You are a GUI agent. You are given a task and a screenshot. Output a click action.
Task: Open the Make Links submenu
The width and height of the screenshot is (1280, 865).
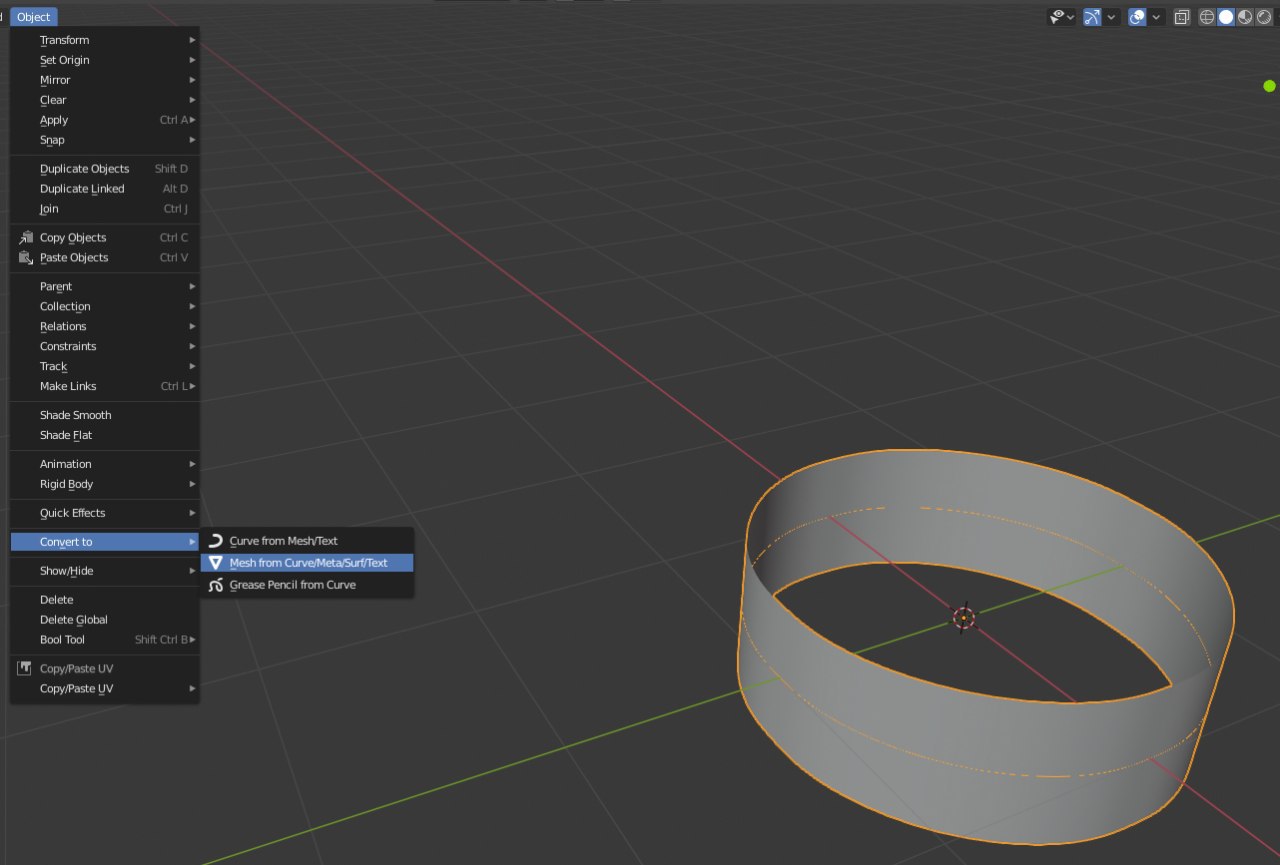(105, 387)
